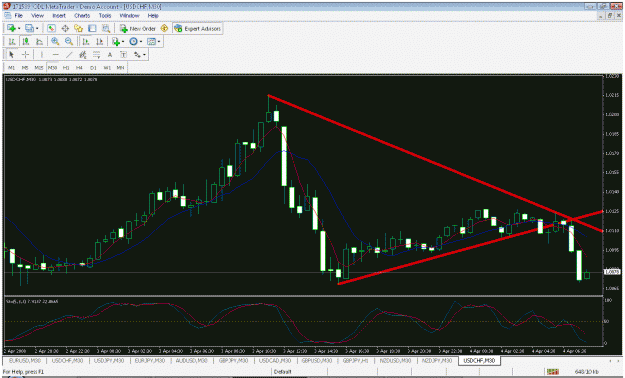Open the Tools menu
The height and width of the screenshot is (378, 625).
(x=105, y=16)
